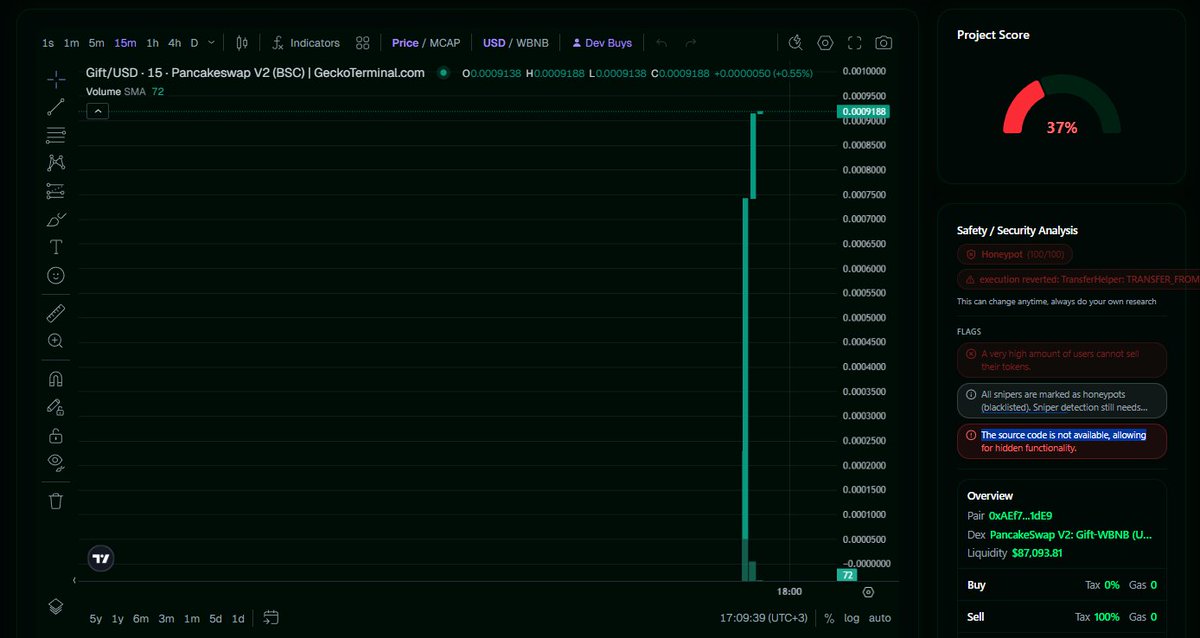Activate the zoom in tool

click(x=56, y=341)
